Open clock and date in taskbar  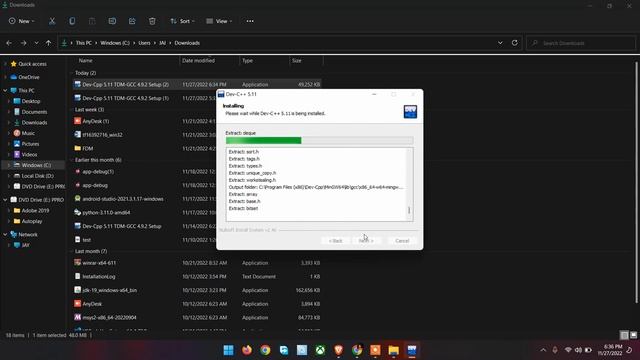(610, 350)
